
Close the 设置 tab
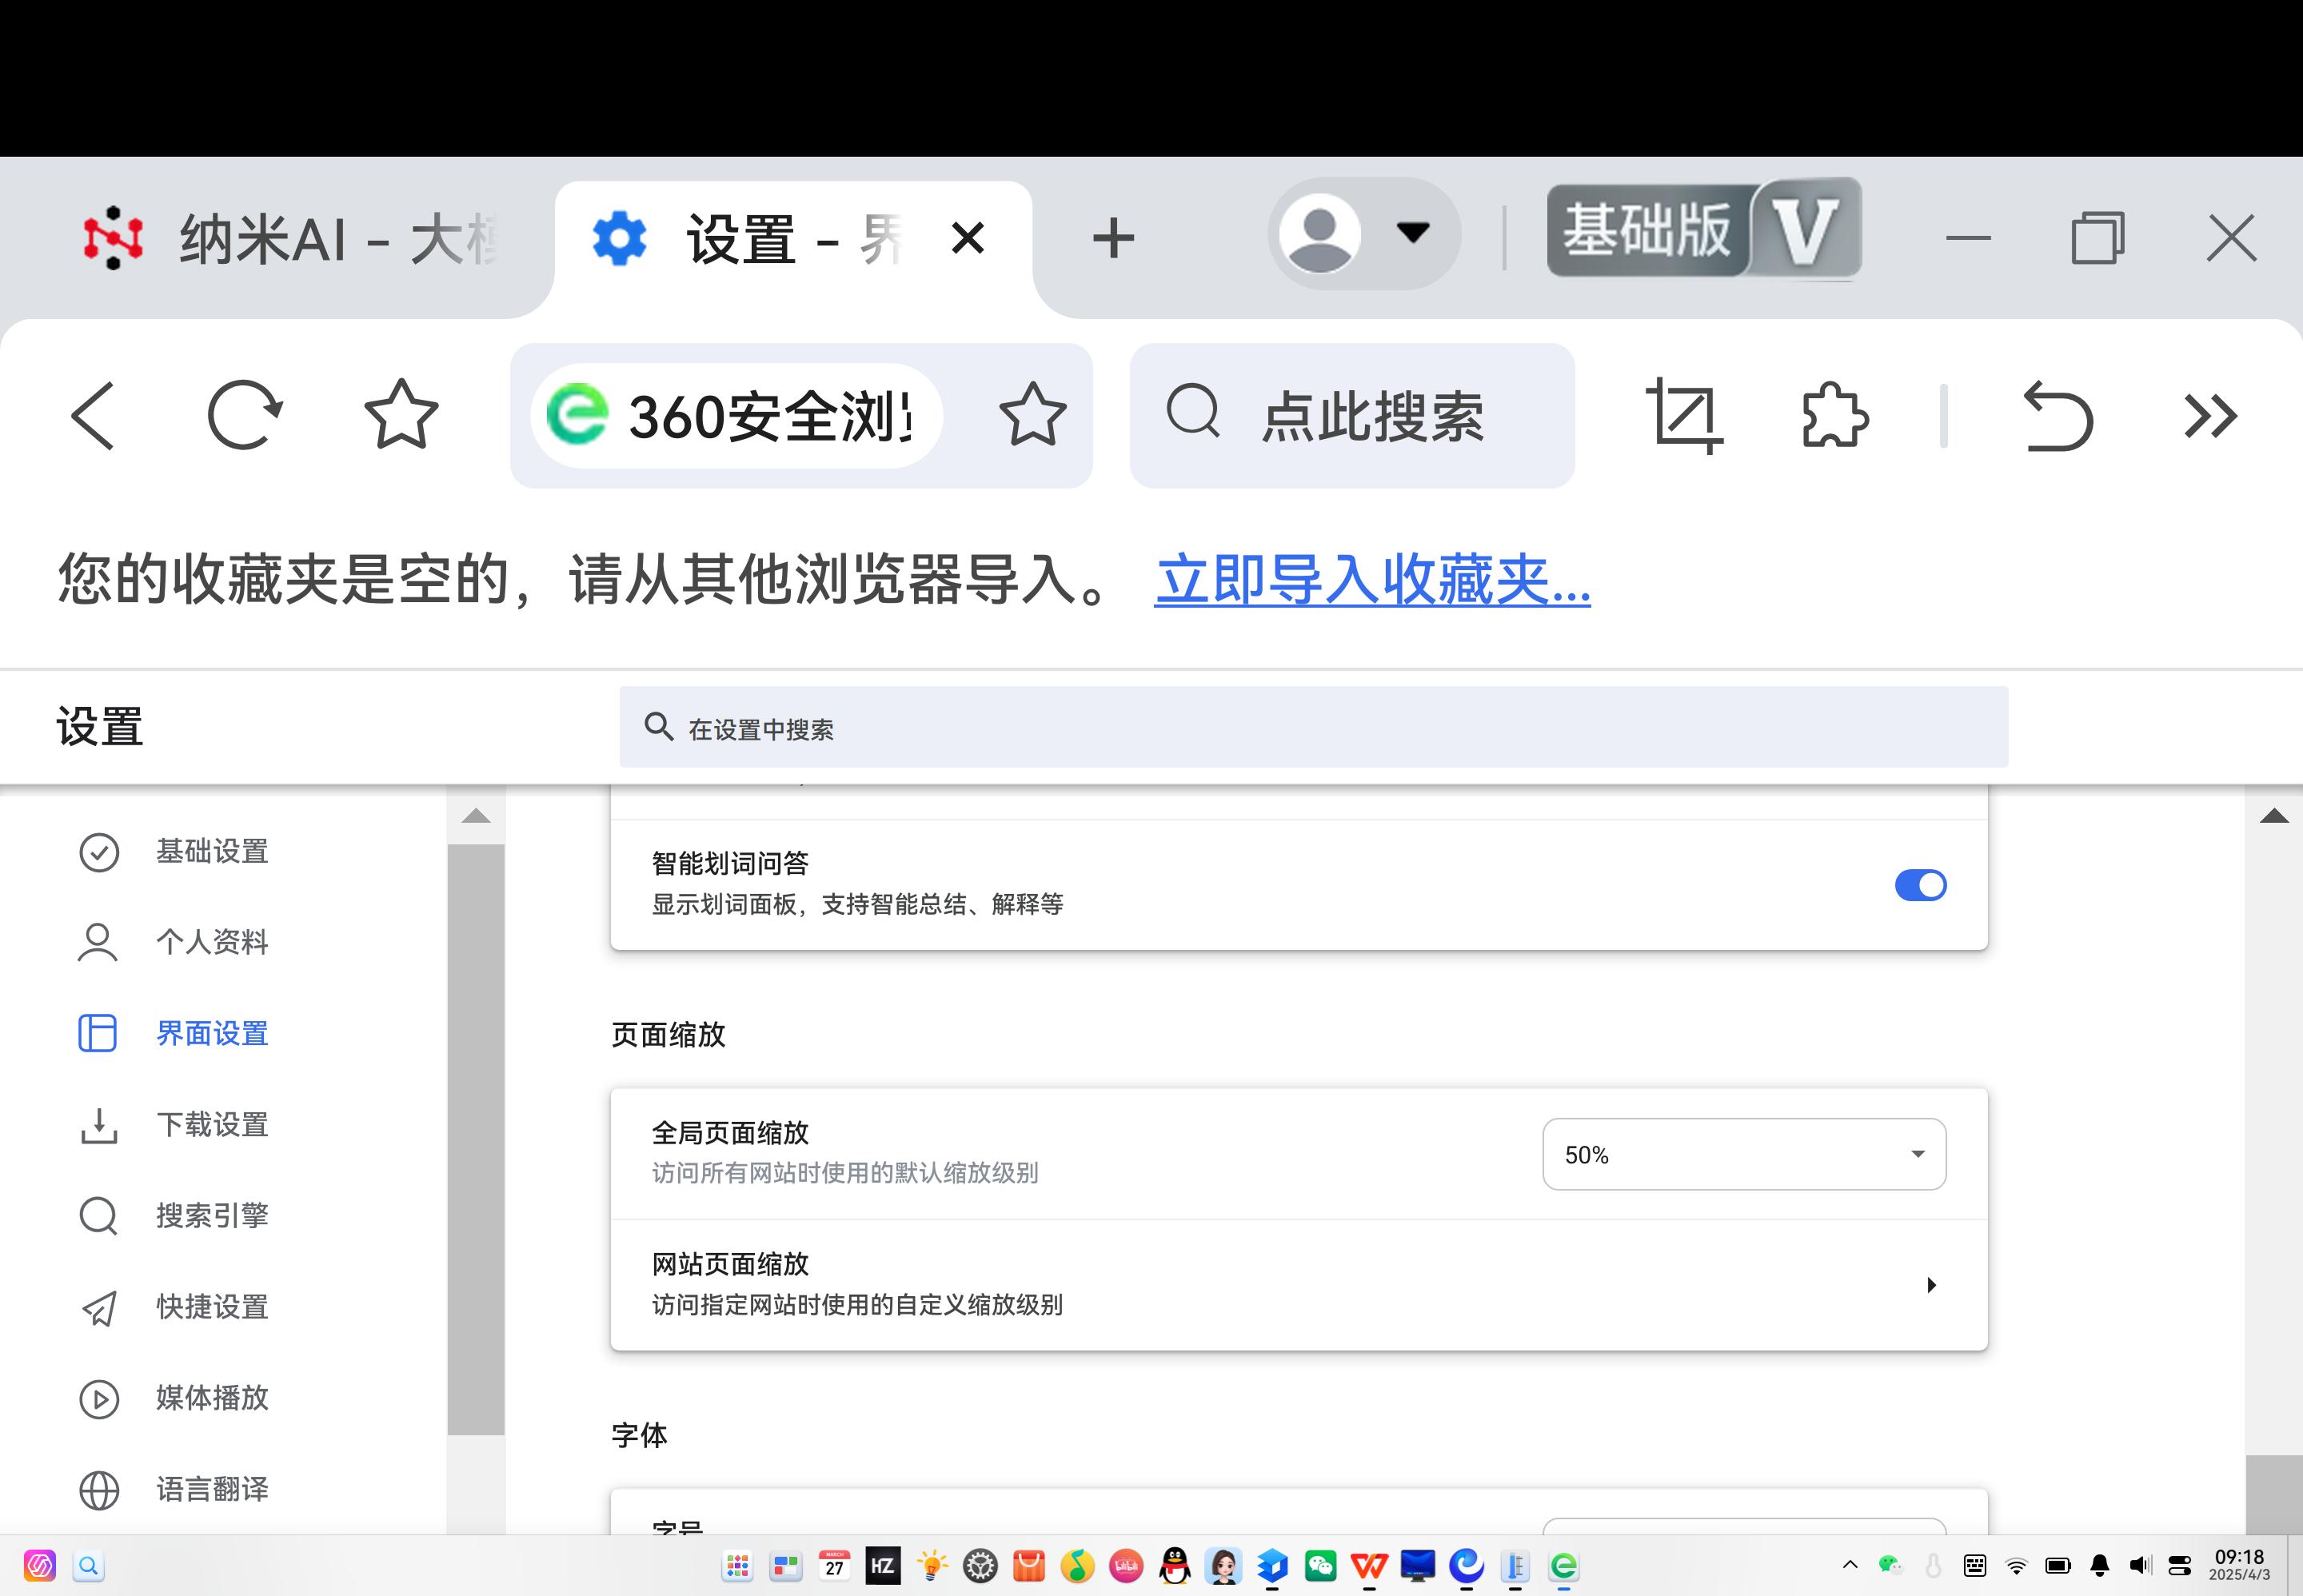click(967, 238)
